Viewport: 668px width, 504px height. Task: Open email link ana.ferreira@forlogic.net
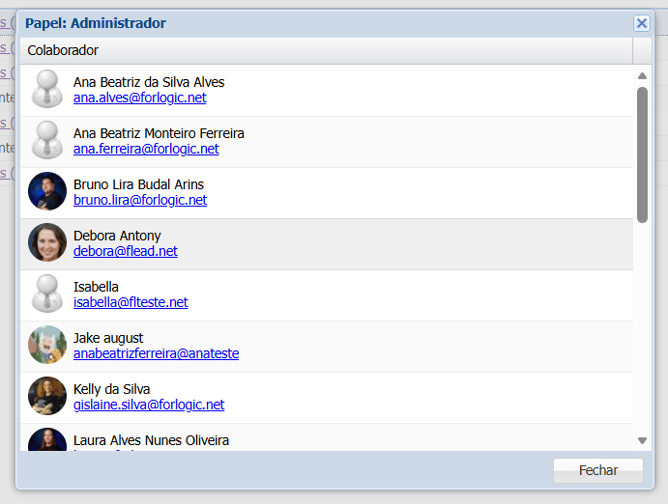click(145, 149)
